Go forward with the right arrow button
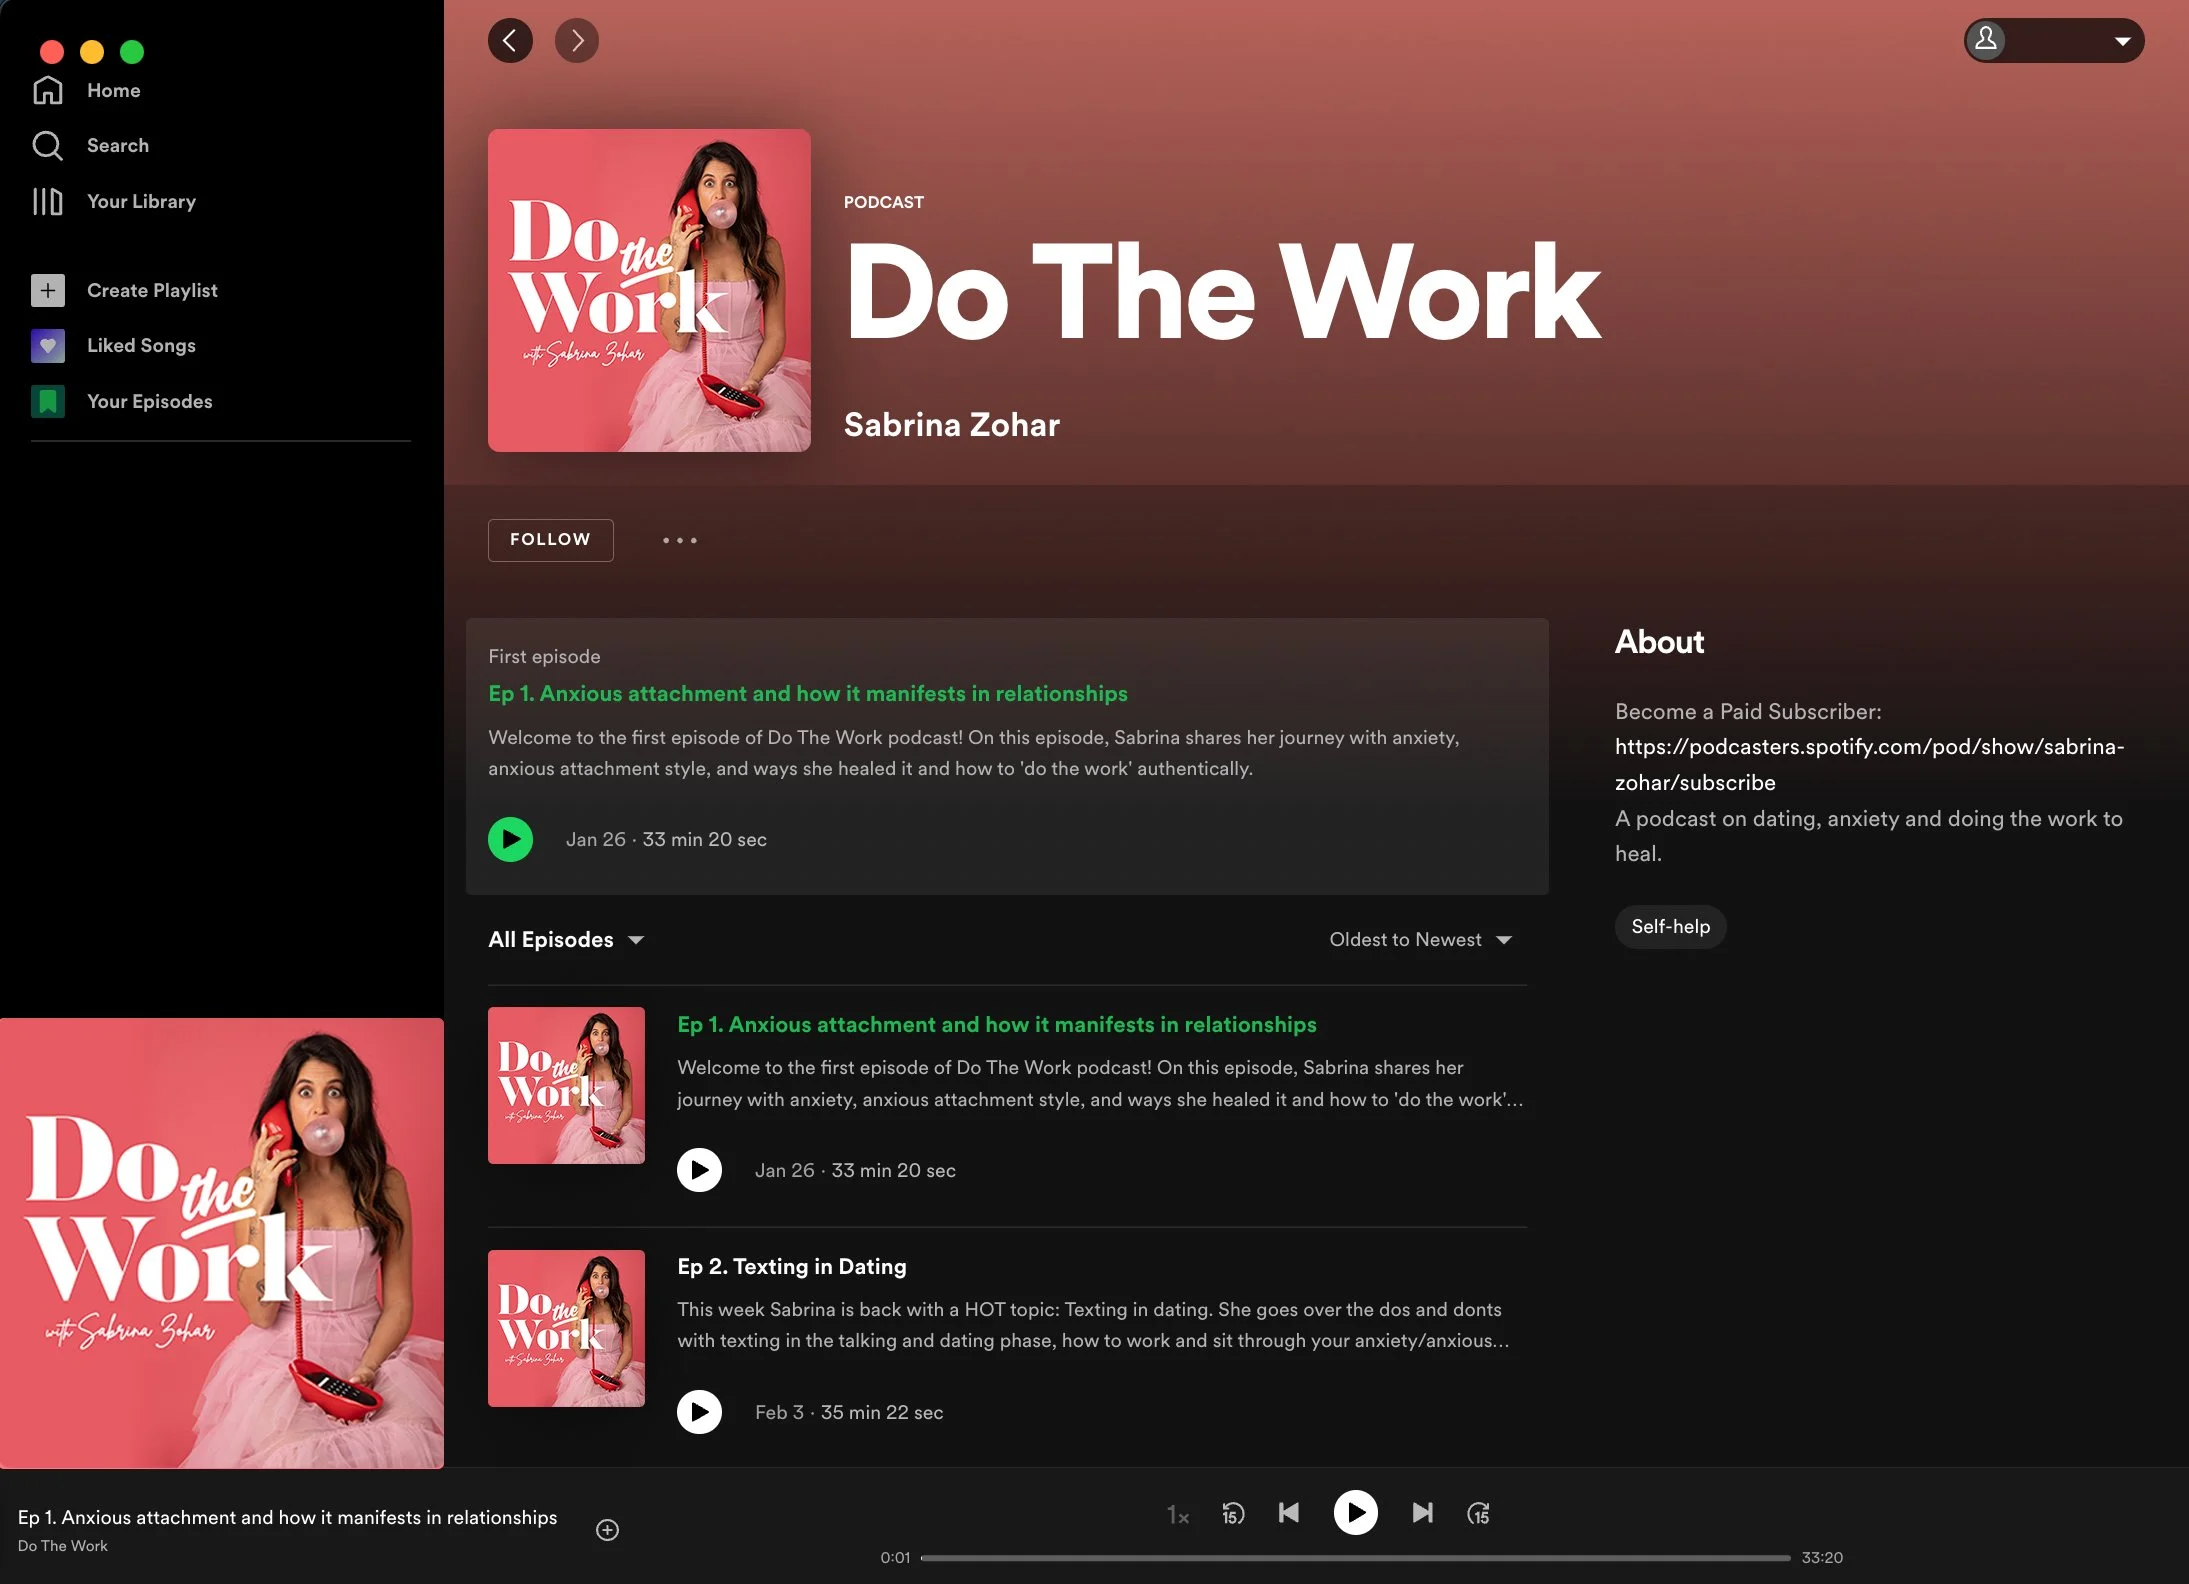The width and height of the screenshot is (2189, 1584). point(577,41)
